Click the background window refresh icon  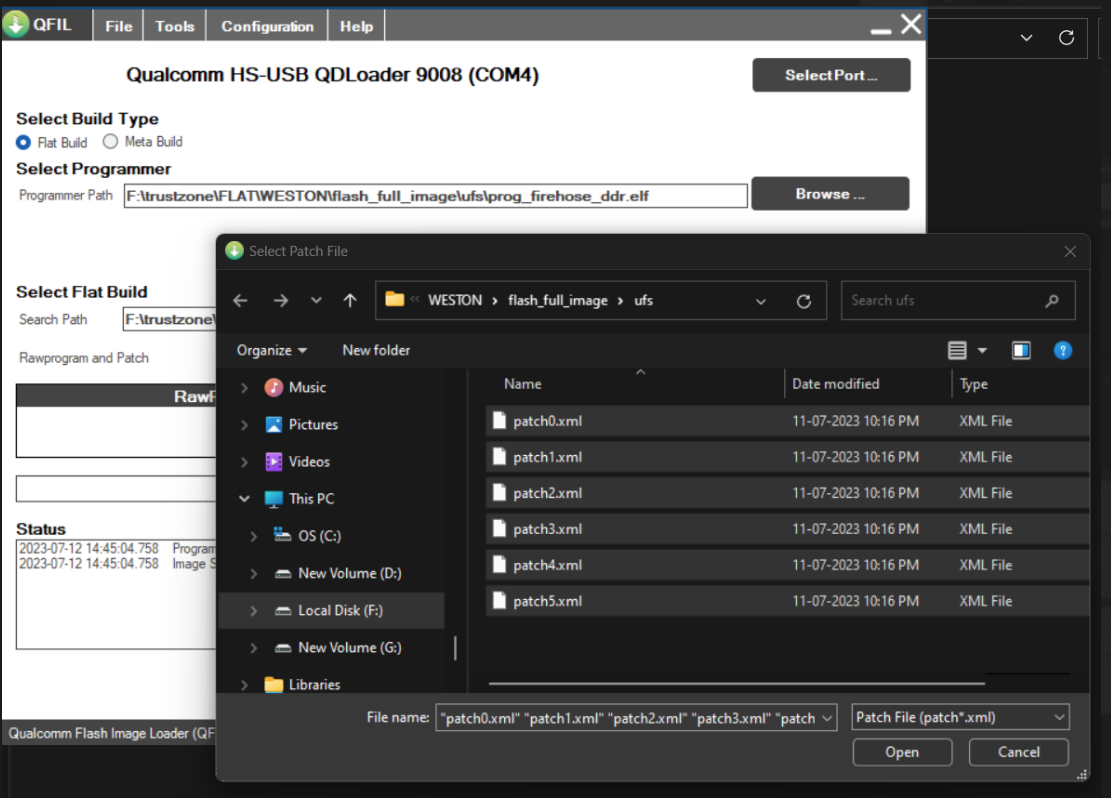[x=1066, y=38]
